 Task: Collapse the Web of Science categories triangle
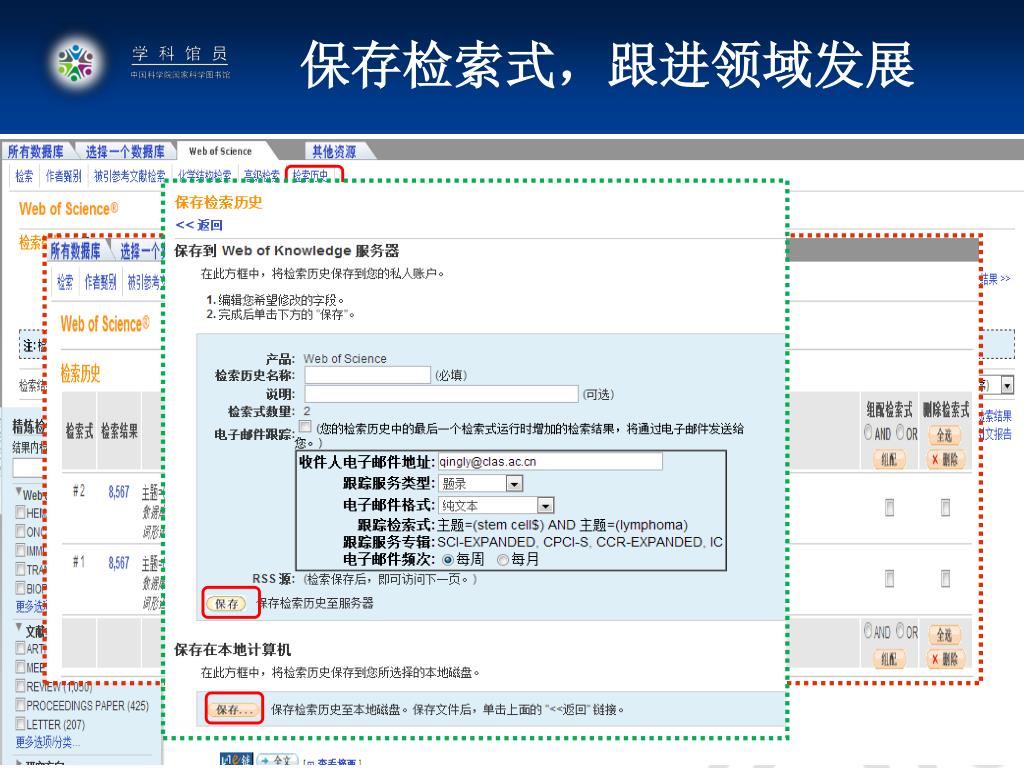click(x=19, y=491)
